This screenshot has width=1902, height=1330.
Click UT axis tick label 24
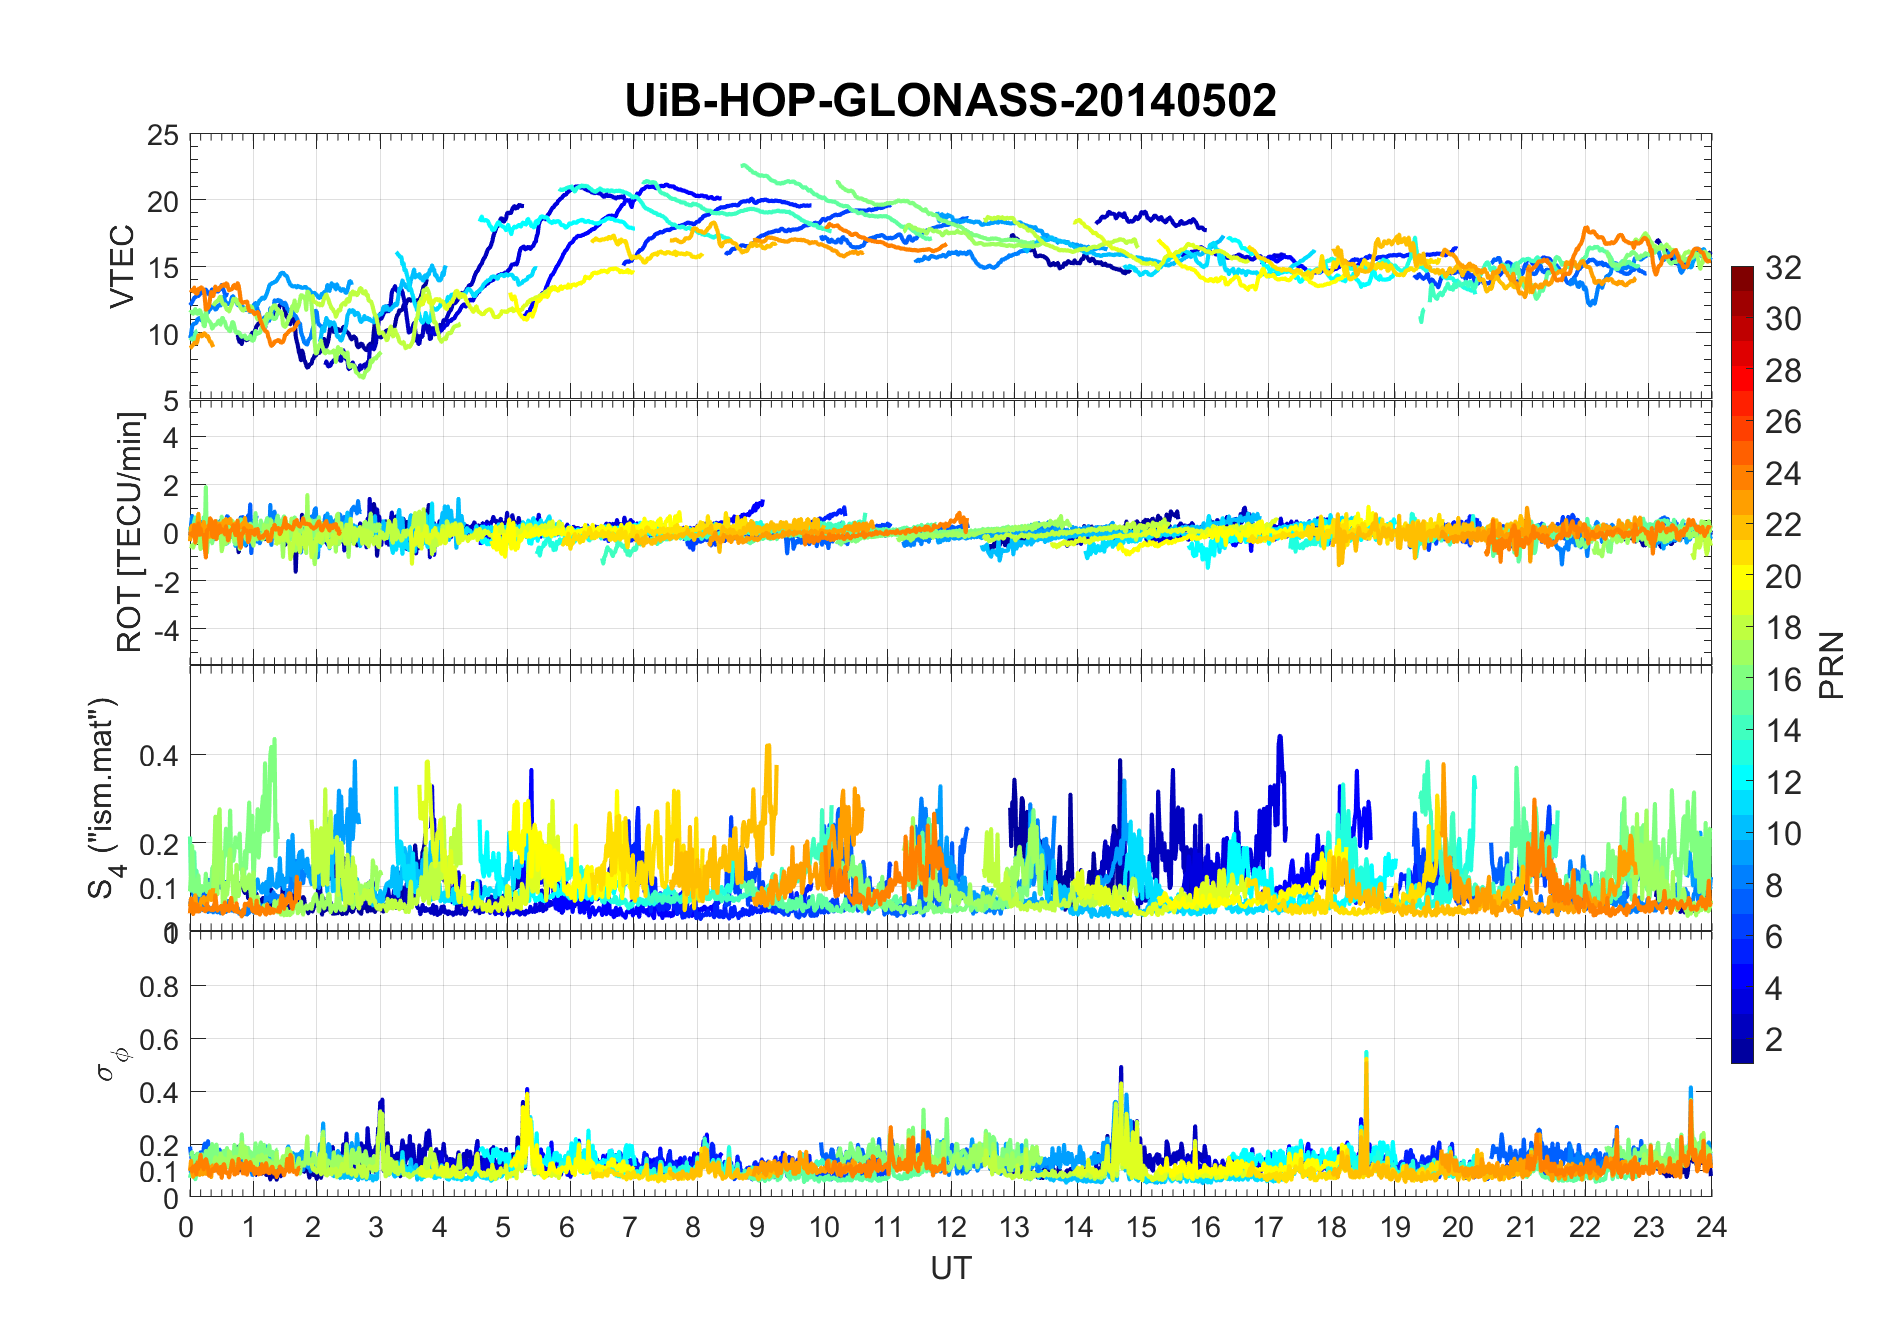click(1711, 1227)
